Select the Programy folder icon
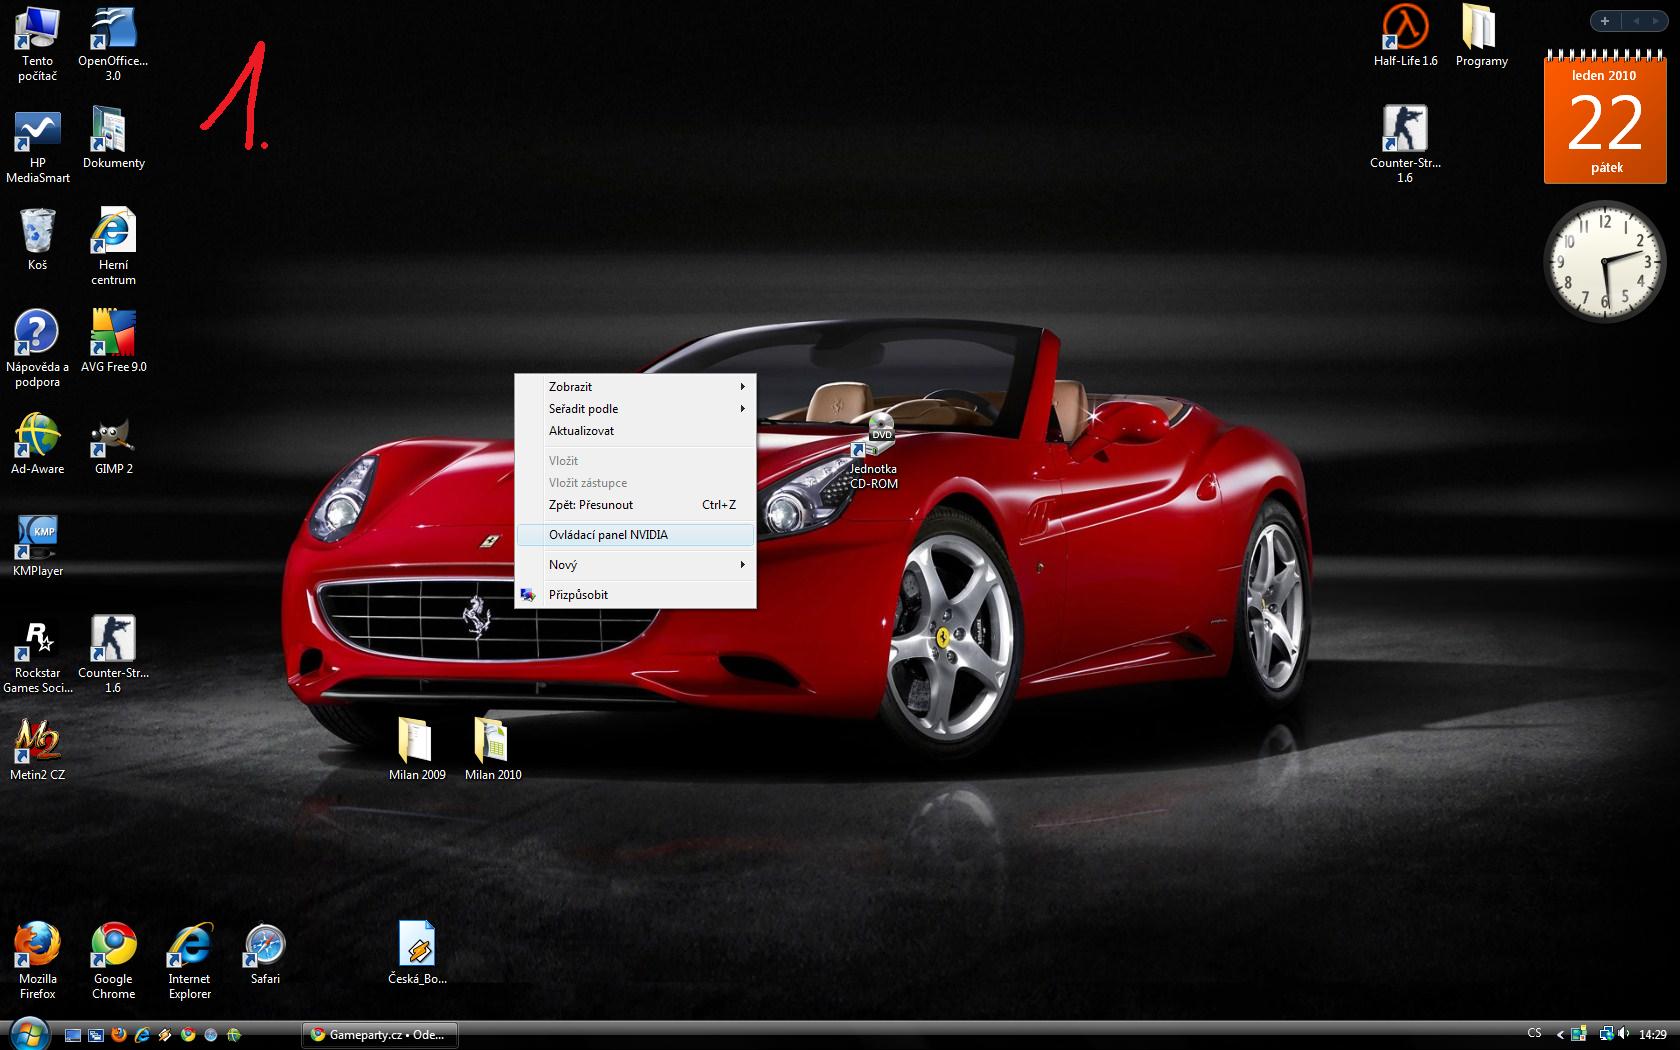 (1481, 36)
